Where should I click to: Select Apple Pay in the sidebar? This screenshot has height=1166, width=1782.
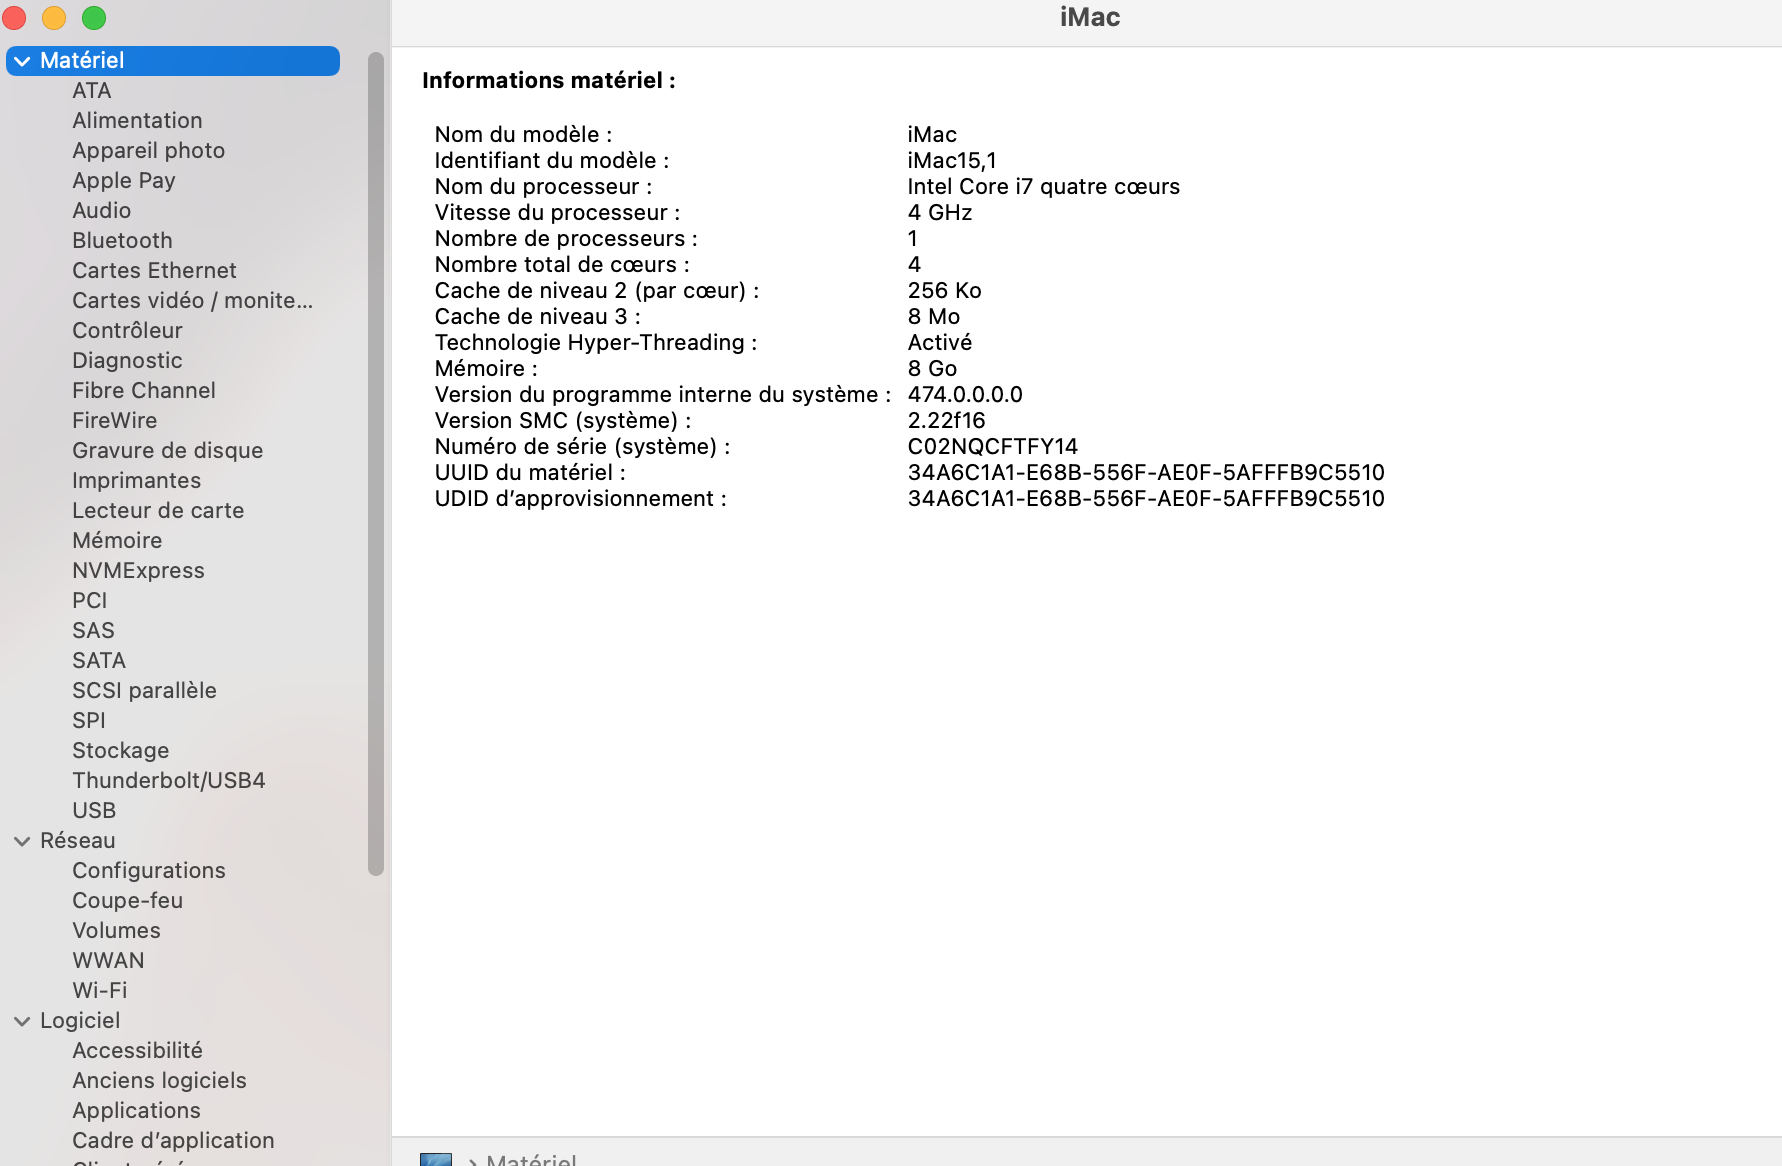(x=124, y=181)
